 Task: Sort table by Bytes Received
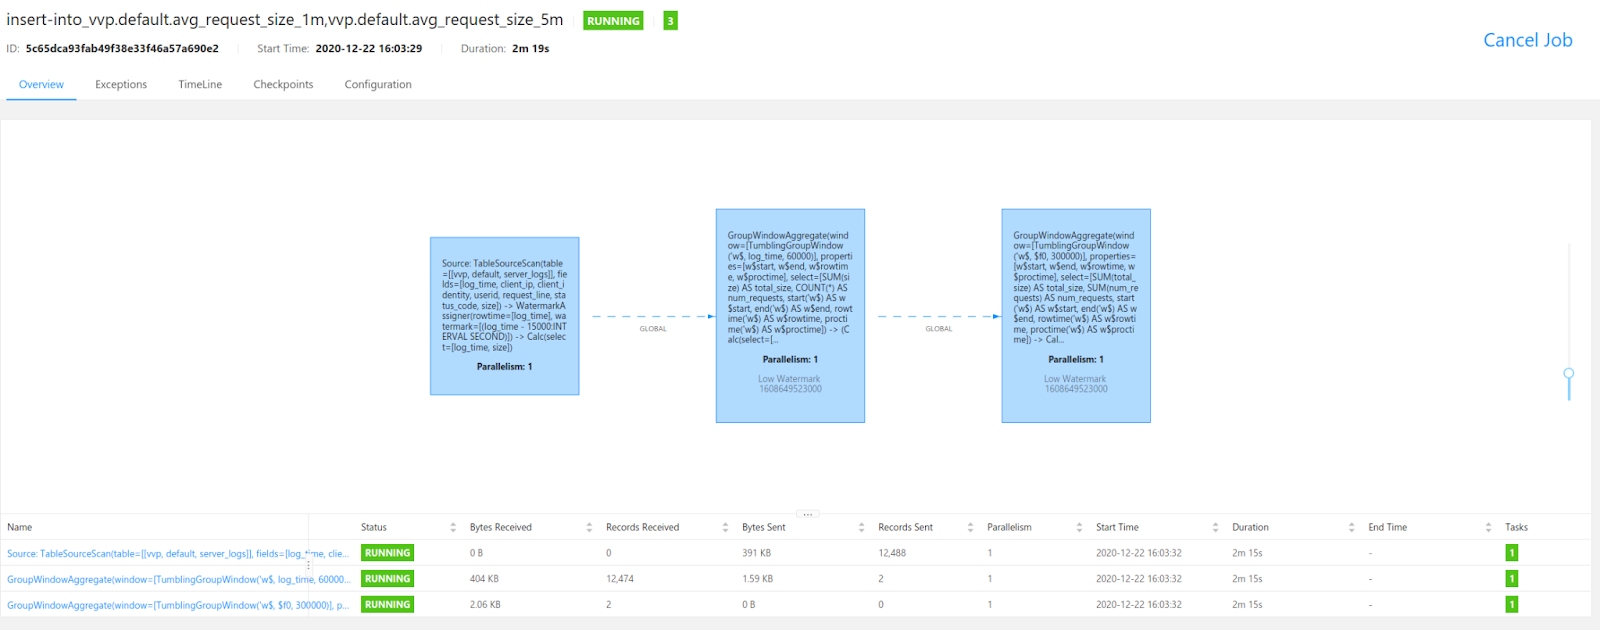point(589,527)
